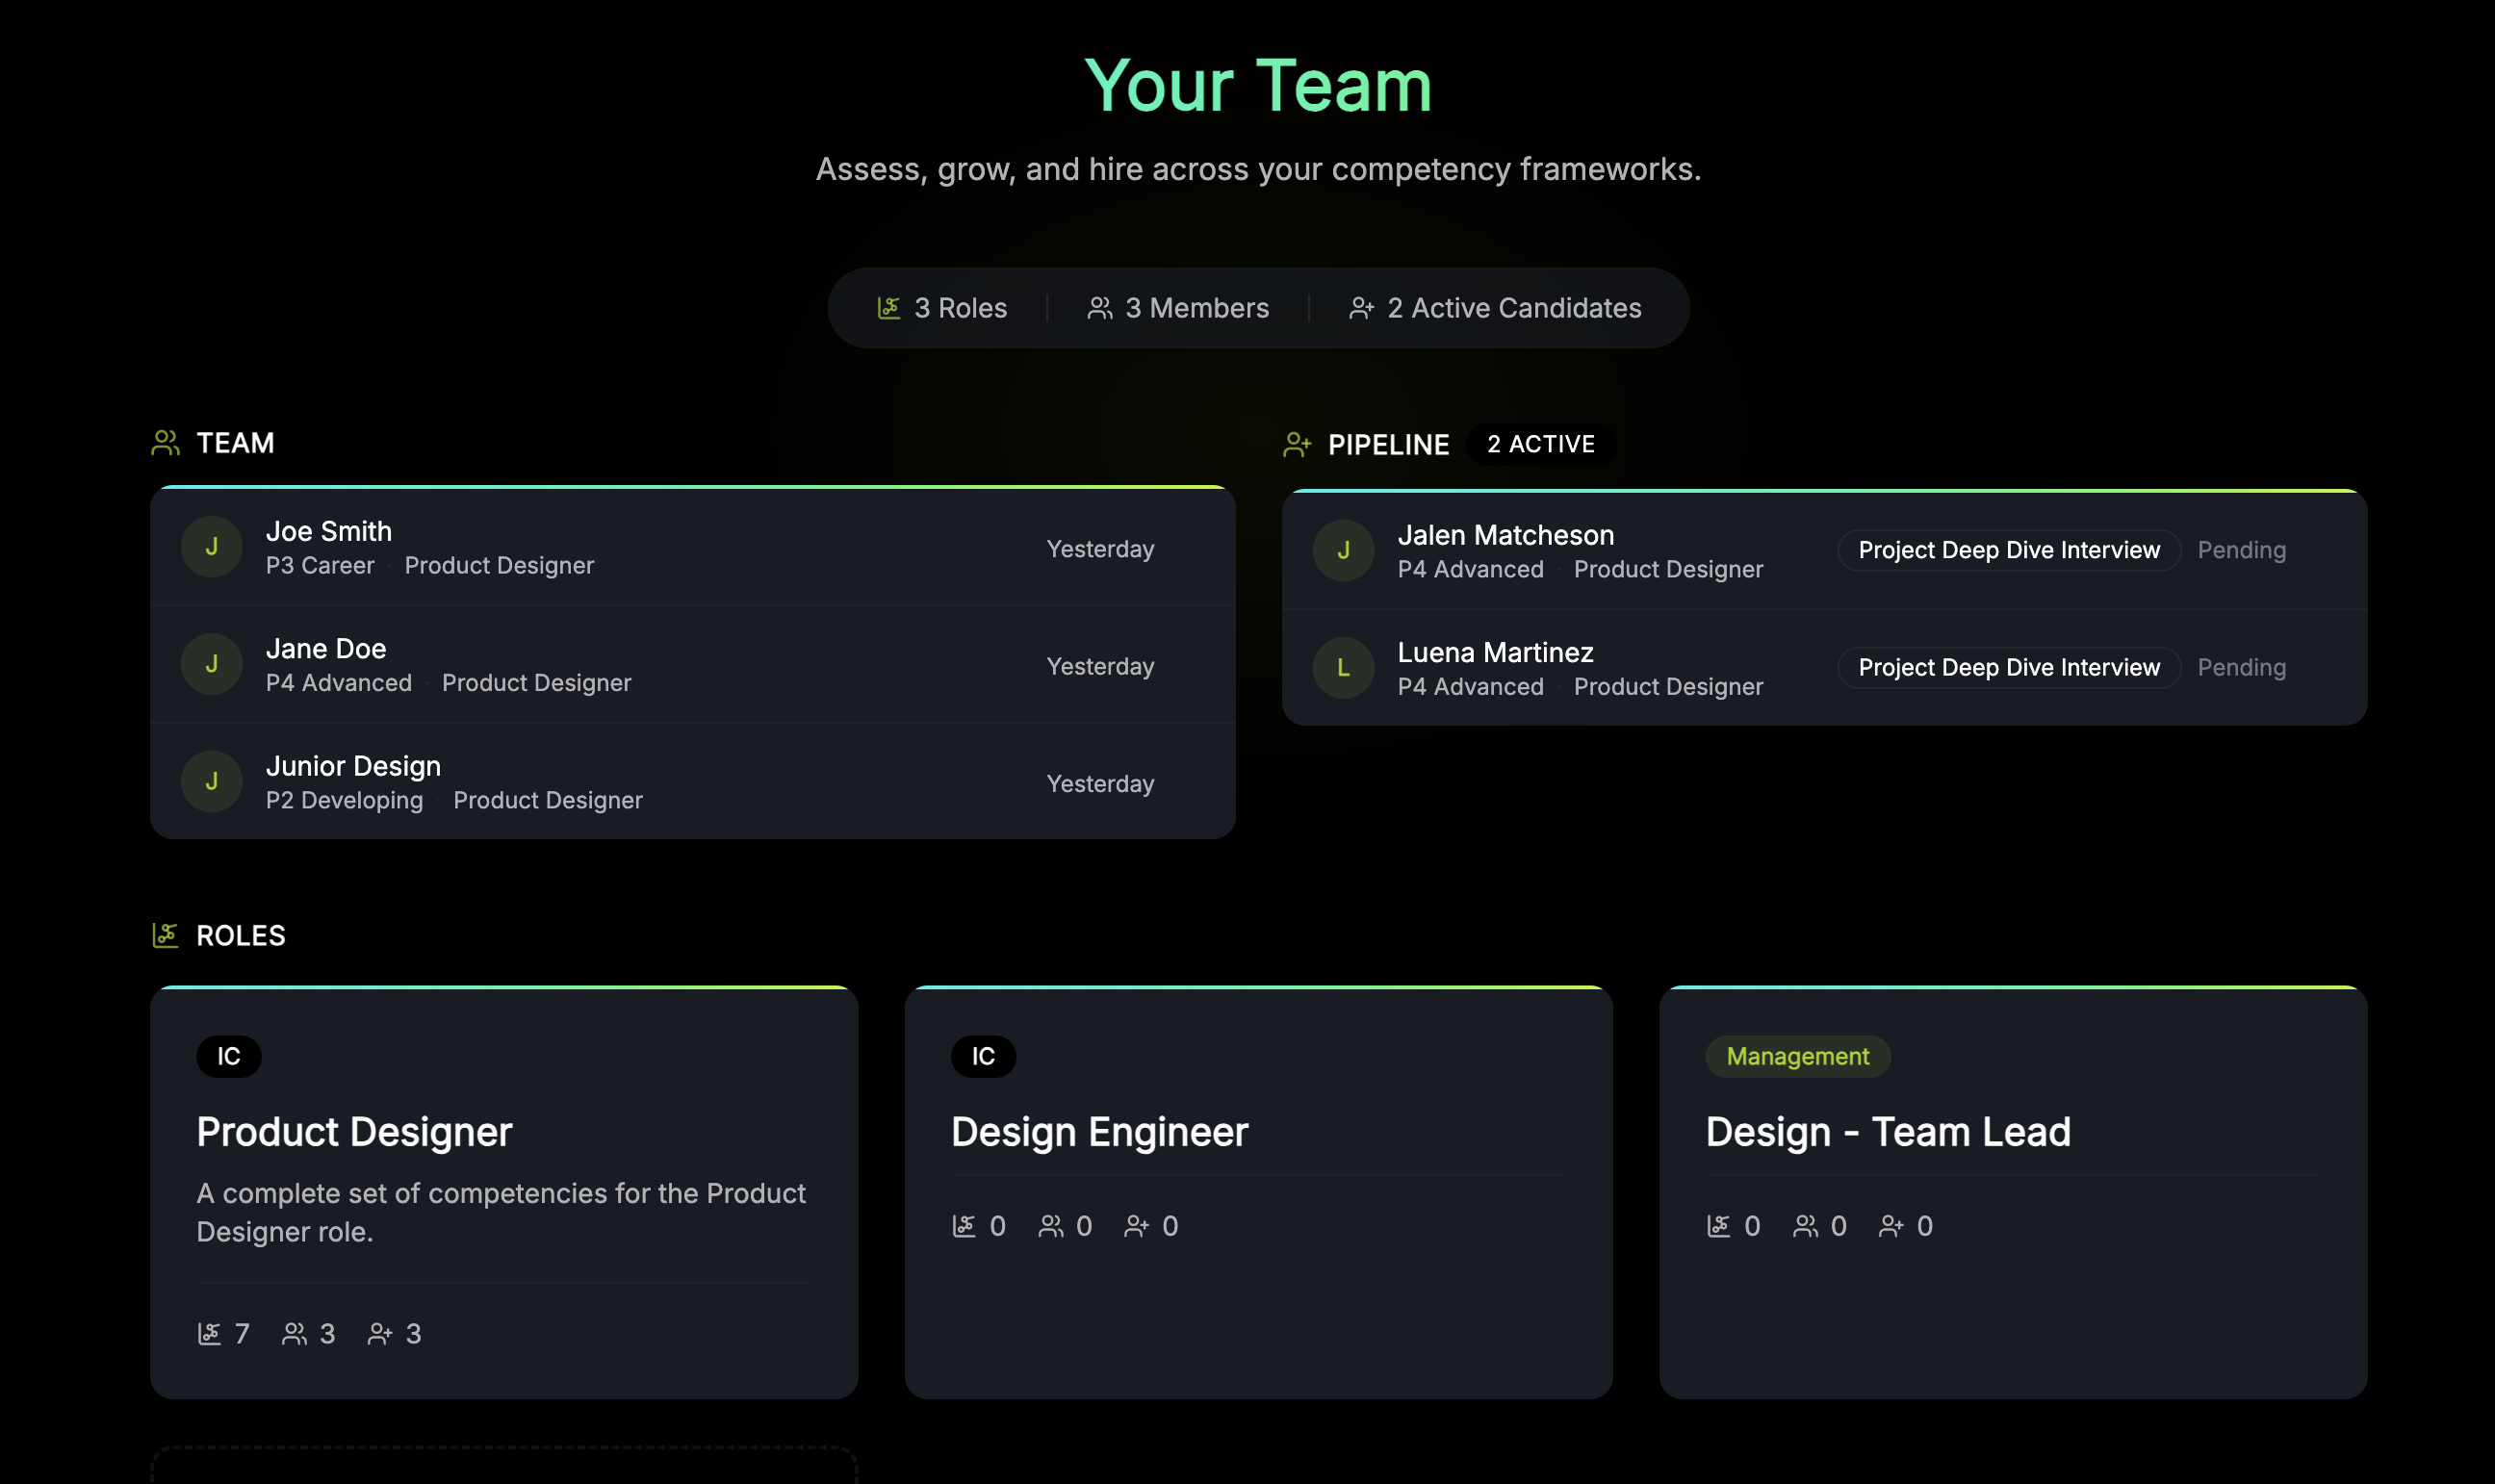2495x1484 pixels.
Task: Click the people icon next to TEAM heading
Action: tap(166, 443)
